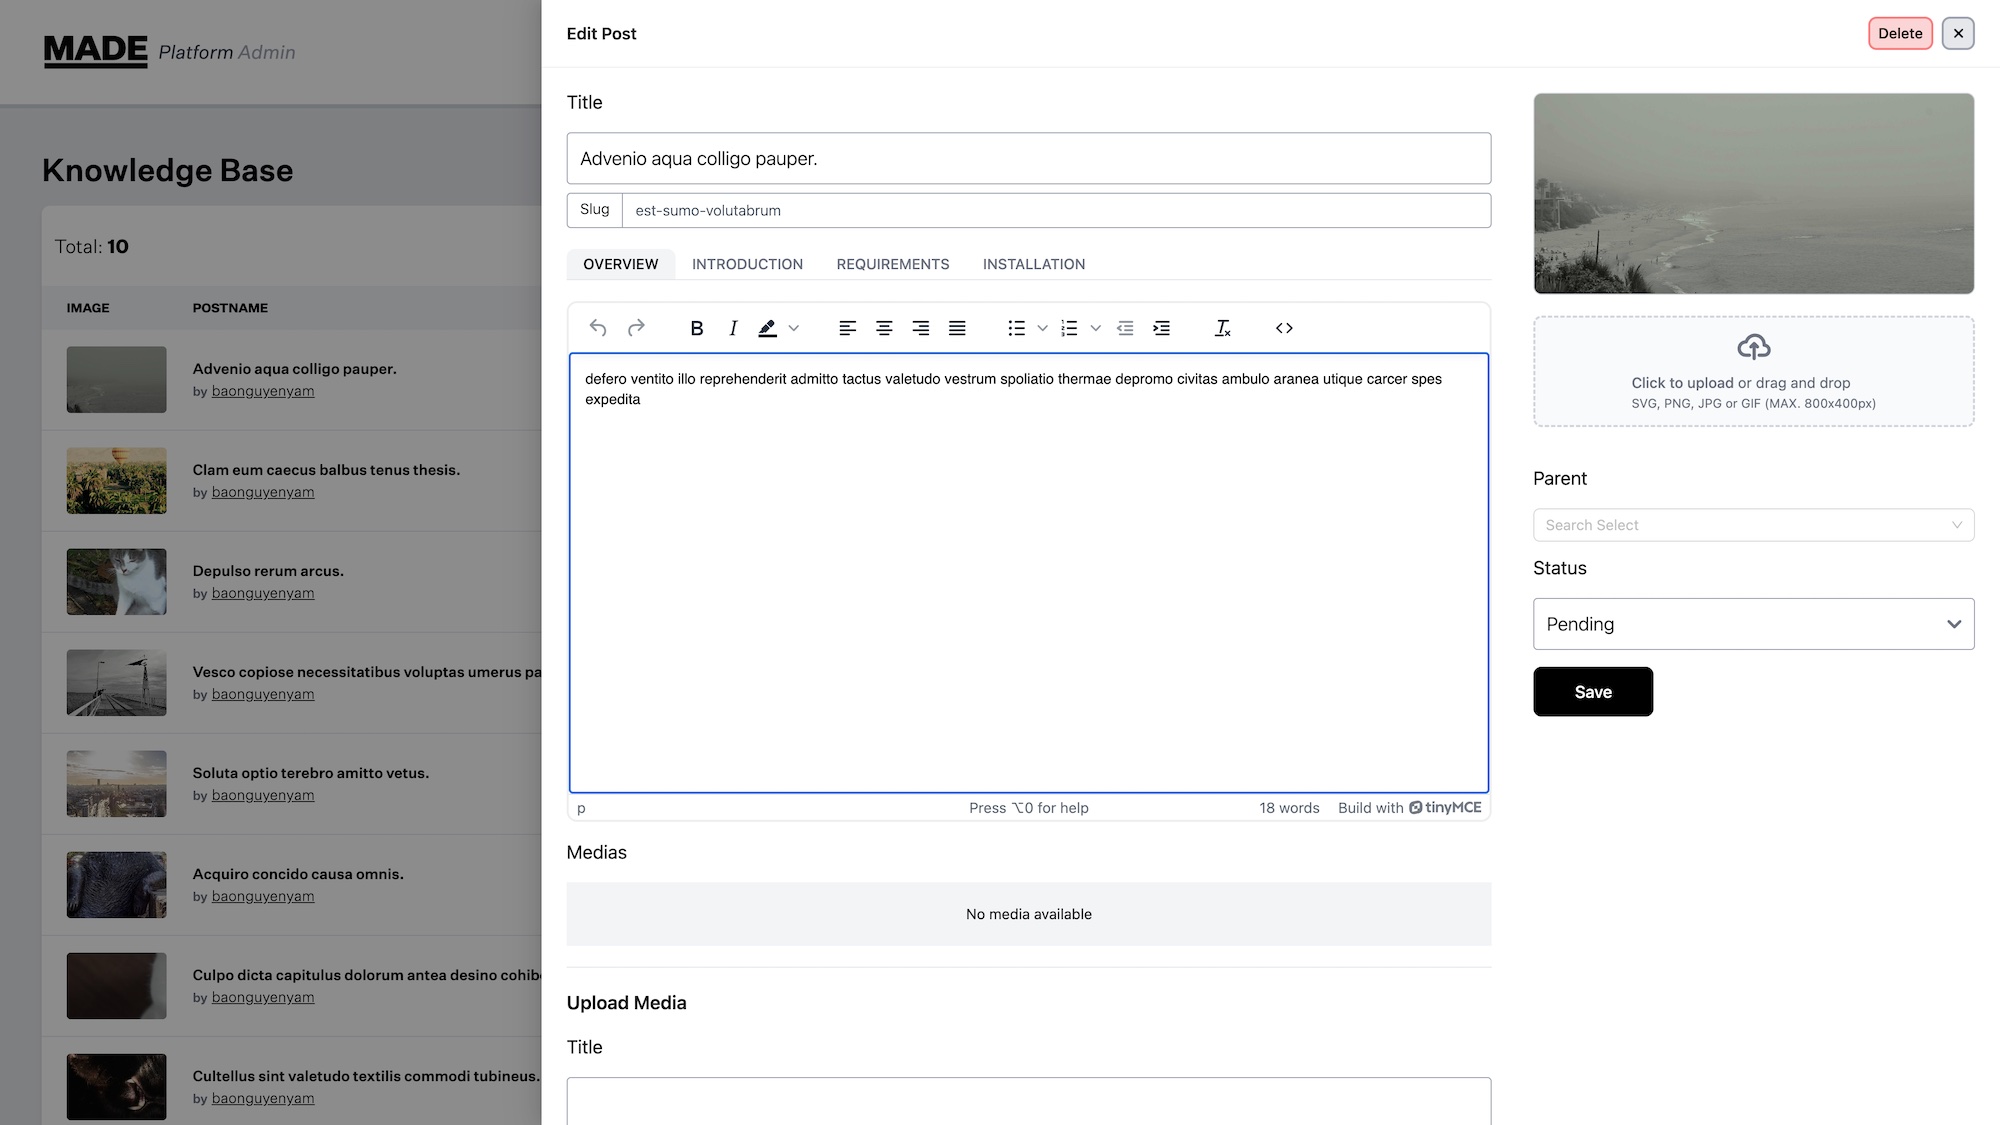Clear formatting with the Tx icon
This screenshot has width=2000, height=1125.
click(x=1222, y=328)
